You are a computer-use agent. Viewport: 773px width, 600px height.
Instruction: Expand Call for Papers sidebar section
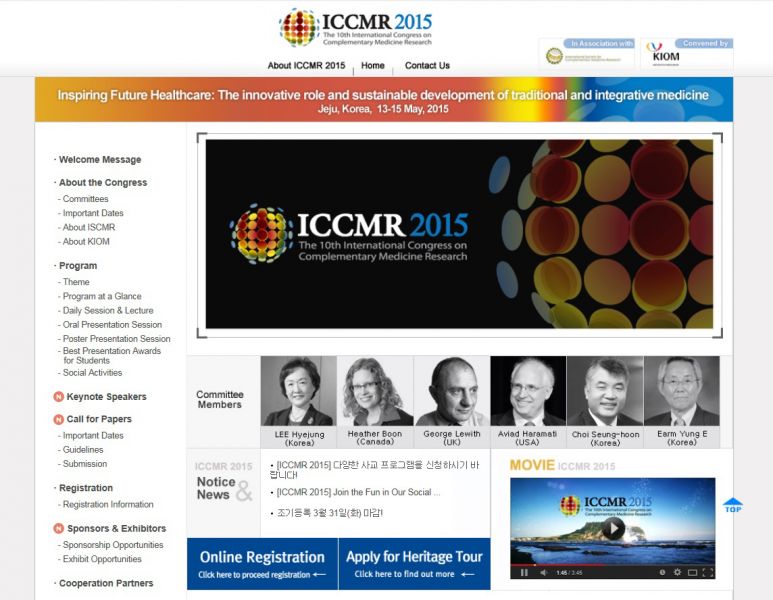99,419
